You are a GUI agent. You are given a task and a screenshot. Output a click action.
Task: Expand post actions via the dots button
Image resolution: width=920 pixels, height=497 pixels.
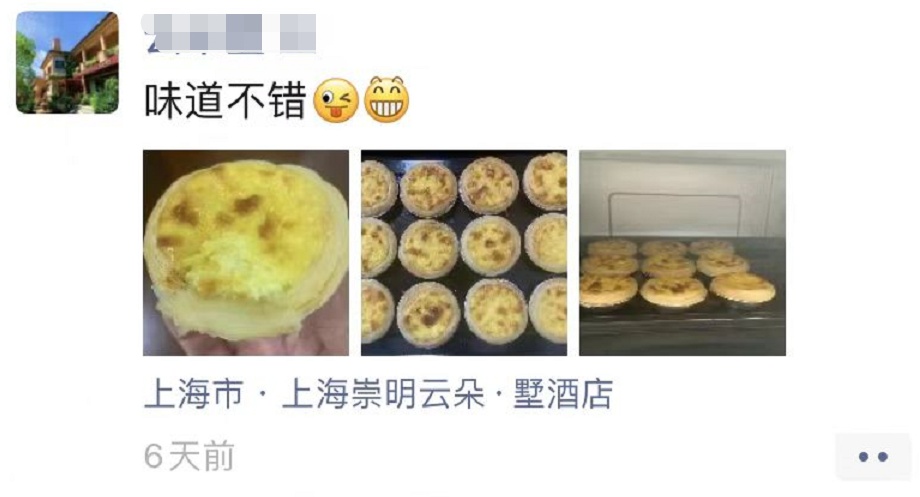point(872,457)
